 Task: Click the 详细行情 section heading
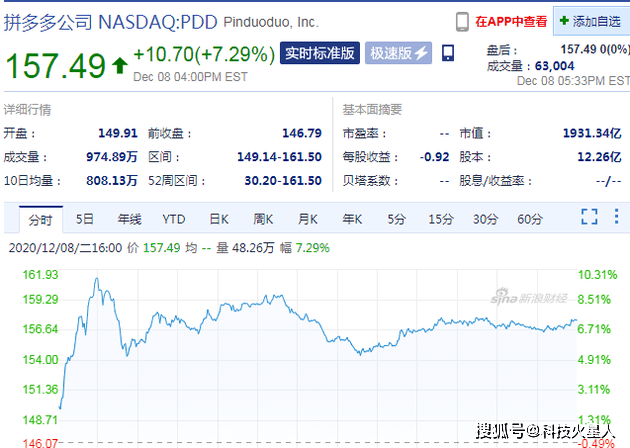pyautogui.click(x=27, y=110)
